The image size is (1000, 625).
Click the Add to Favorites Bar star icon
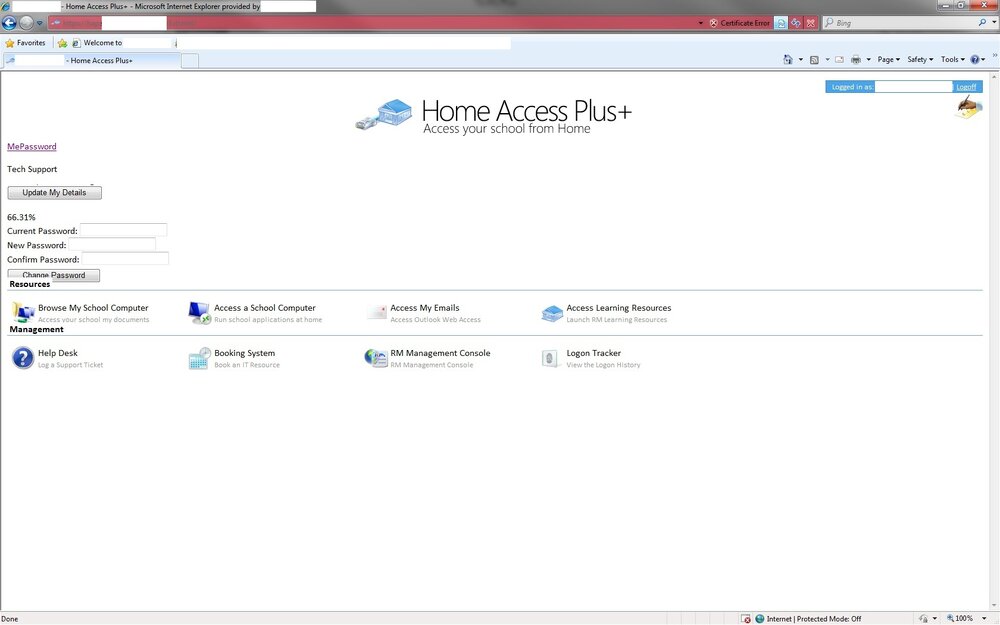(x=62, y=43)
